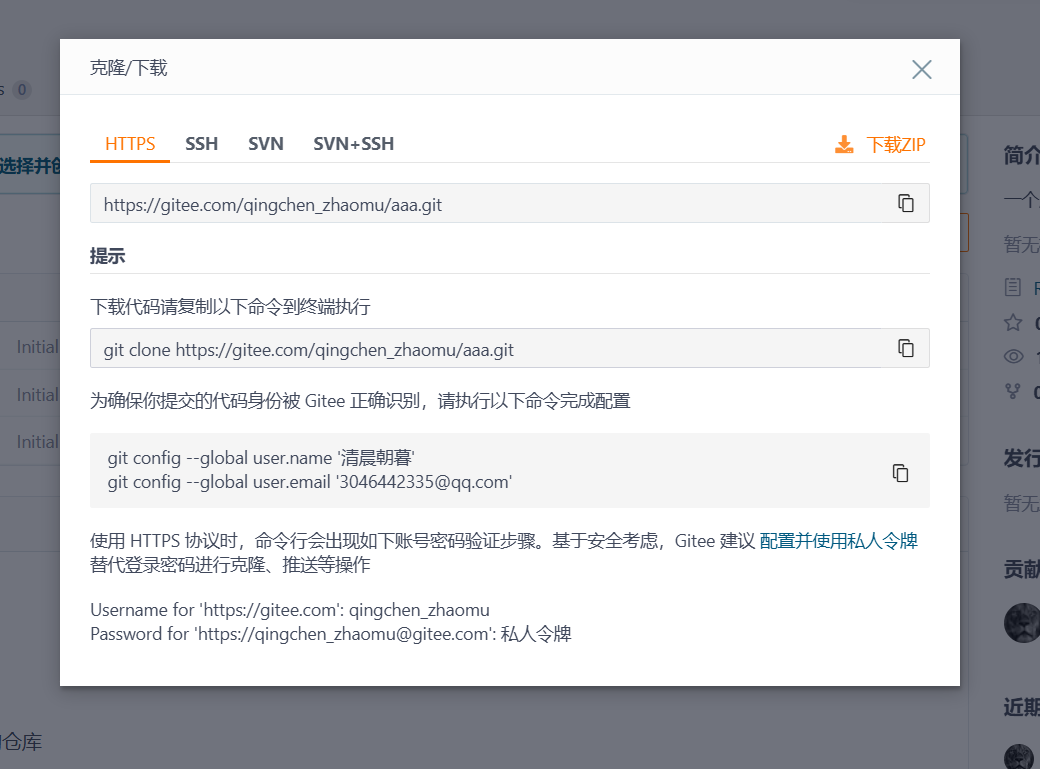Click the 克隆/下载 dialog title
Viewport: 1040px width, 769px height.
(129, 68)
